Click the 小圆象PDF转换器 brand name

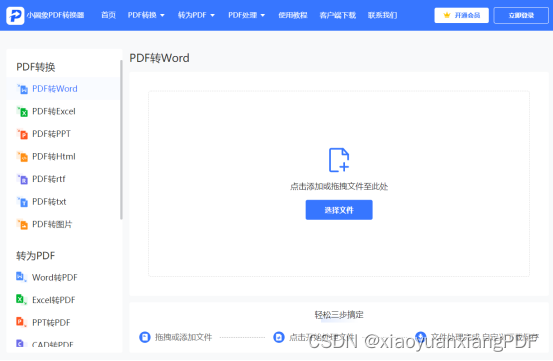coord(55,15)
